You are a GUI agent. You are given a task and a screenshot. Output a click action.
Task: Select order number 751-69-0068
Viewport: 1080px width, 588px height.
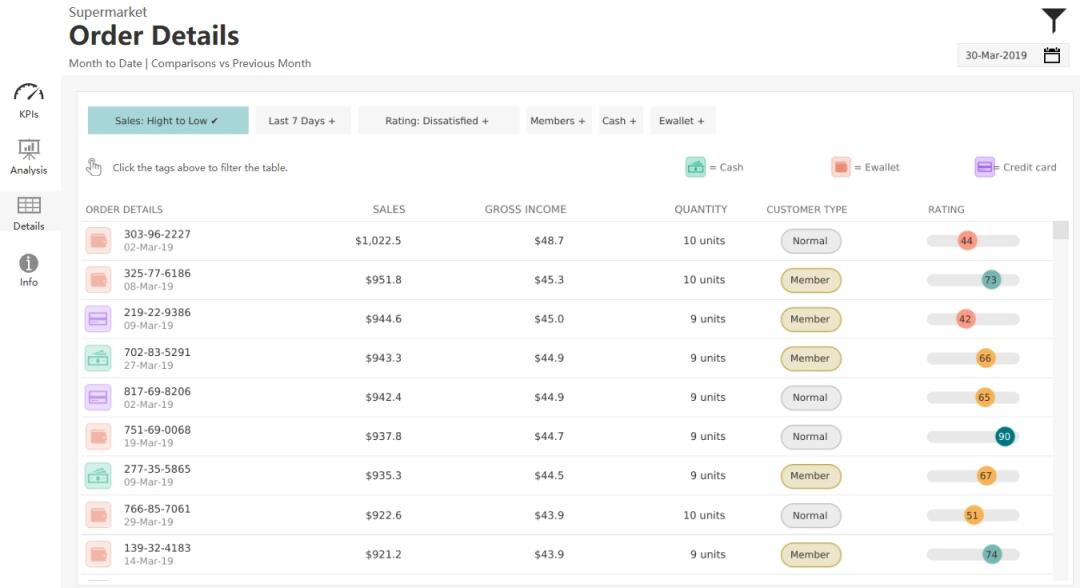(157, 430)
